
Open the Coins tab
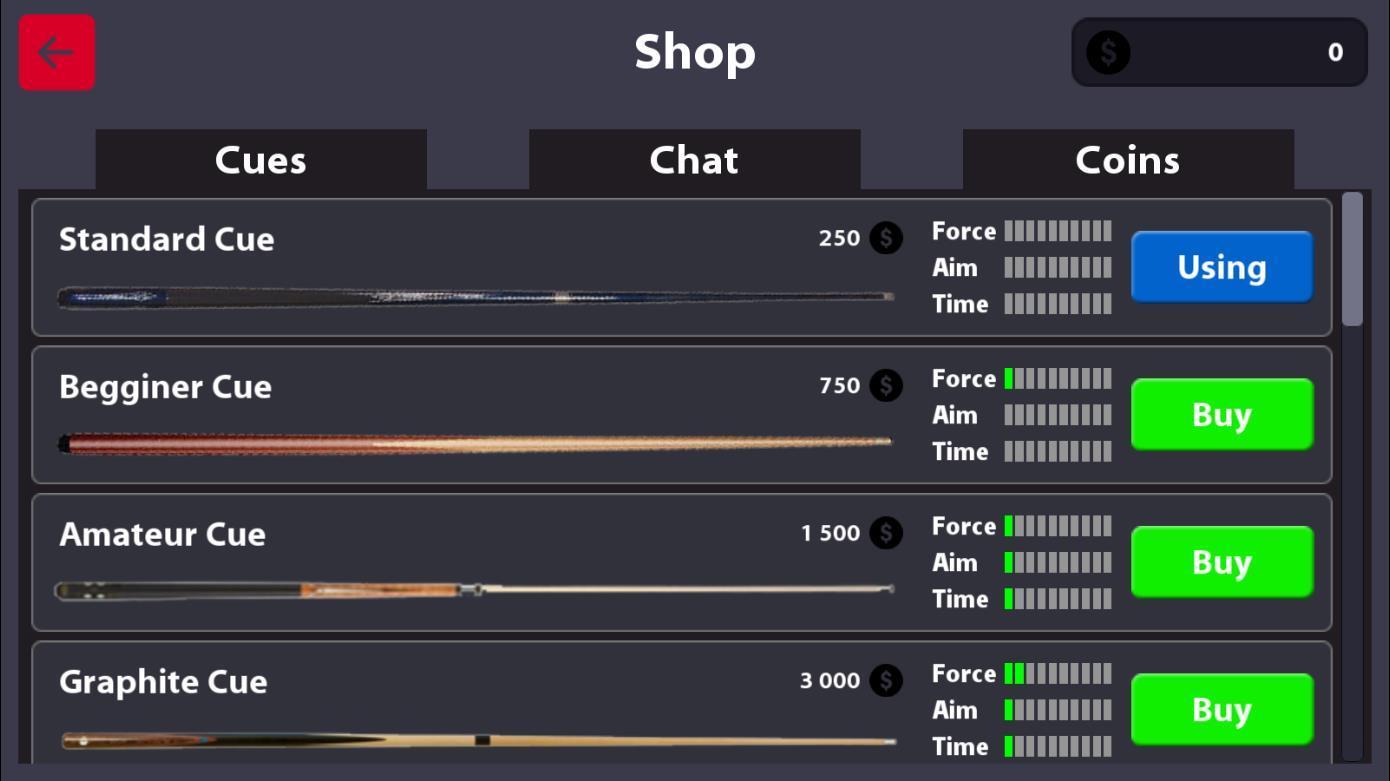pos(1127,160)
